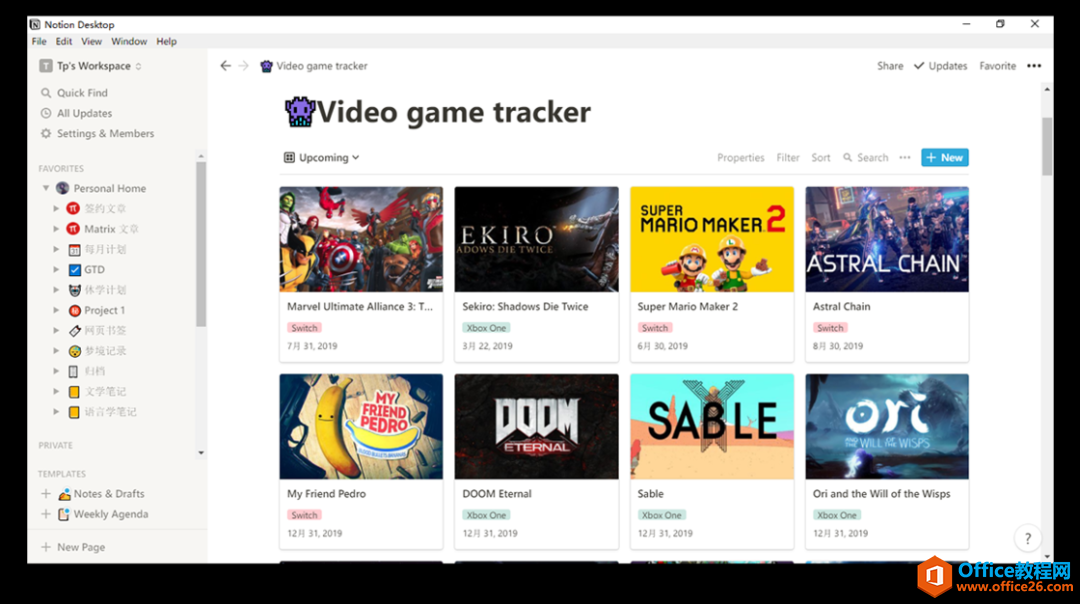Click the GTD checkbox page icon
The width and height of the screenshot is (1080, 604).
click(74, 270)
